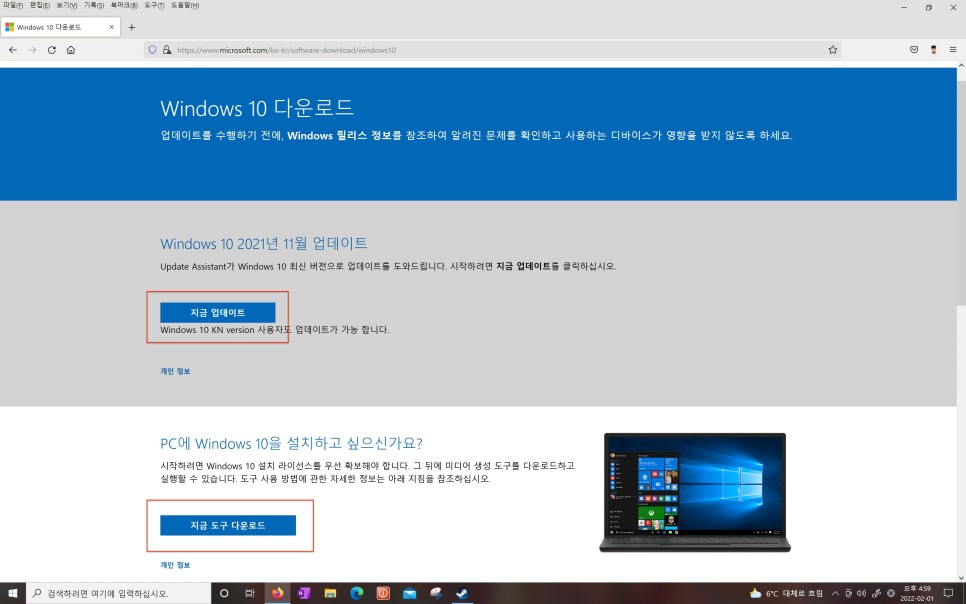966x604 pixels.
Task: Open the 편집(E) menu
Action: pyautogui.click(x=39, y=5)
